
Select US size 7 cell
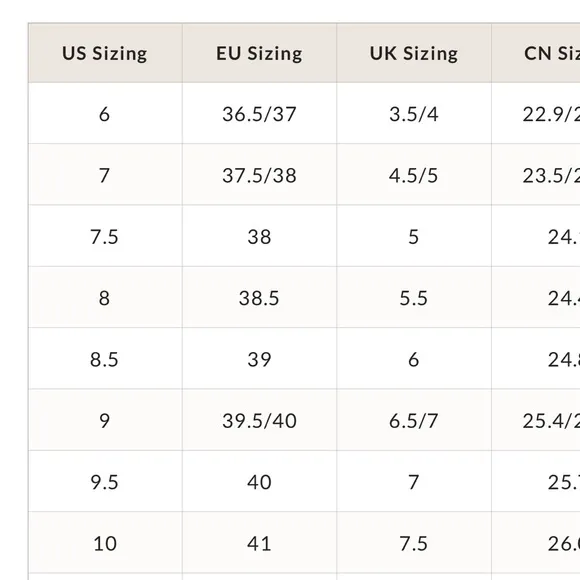coord(105,175)
